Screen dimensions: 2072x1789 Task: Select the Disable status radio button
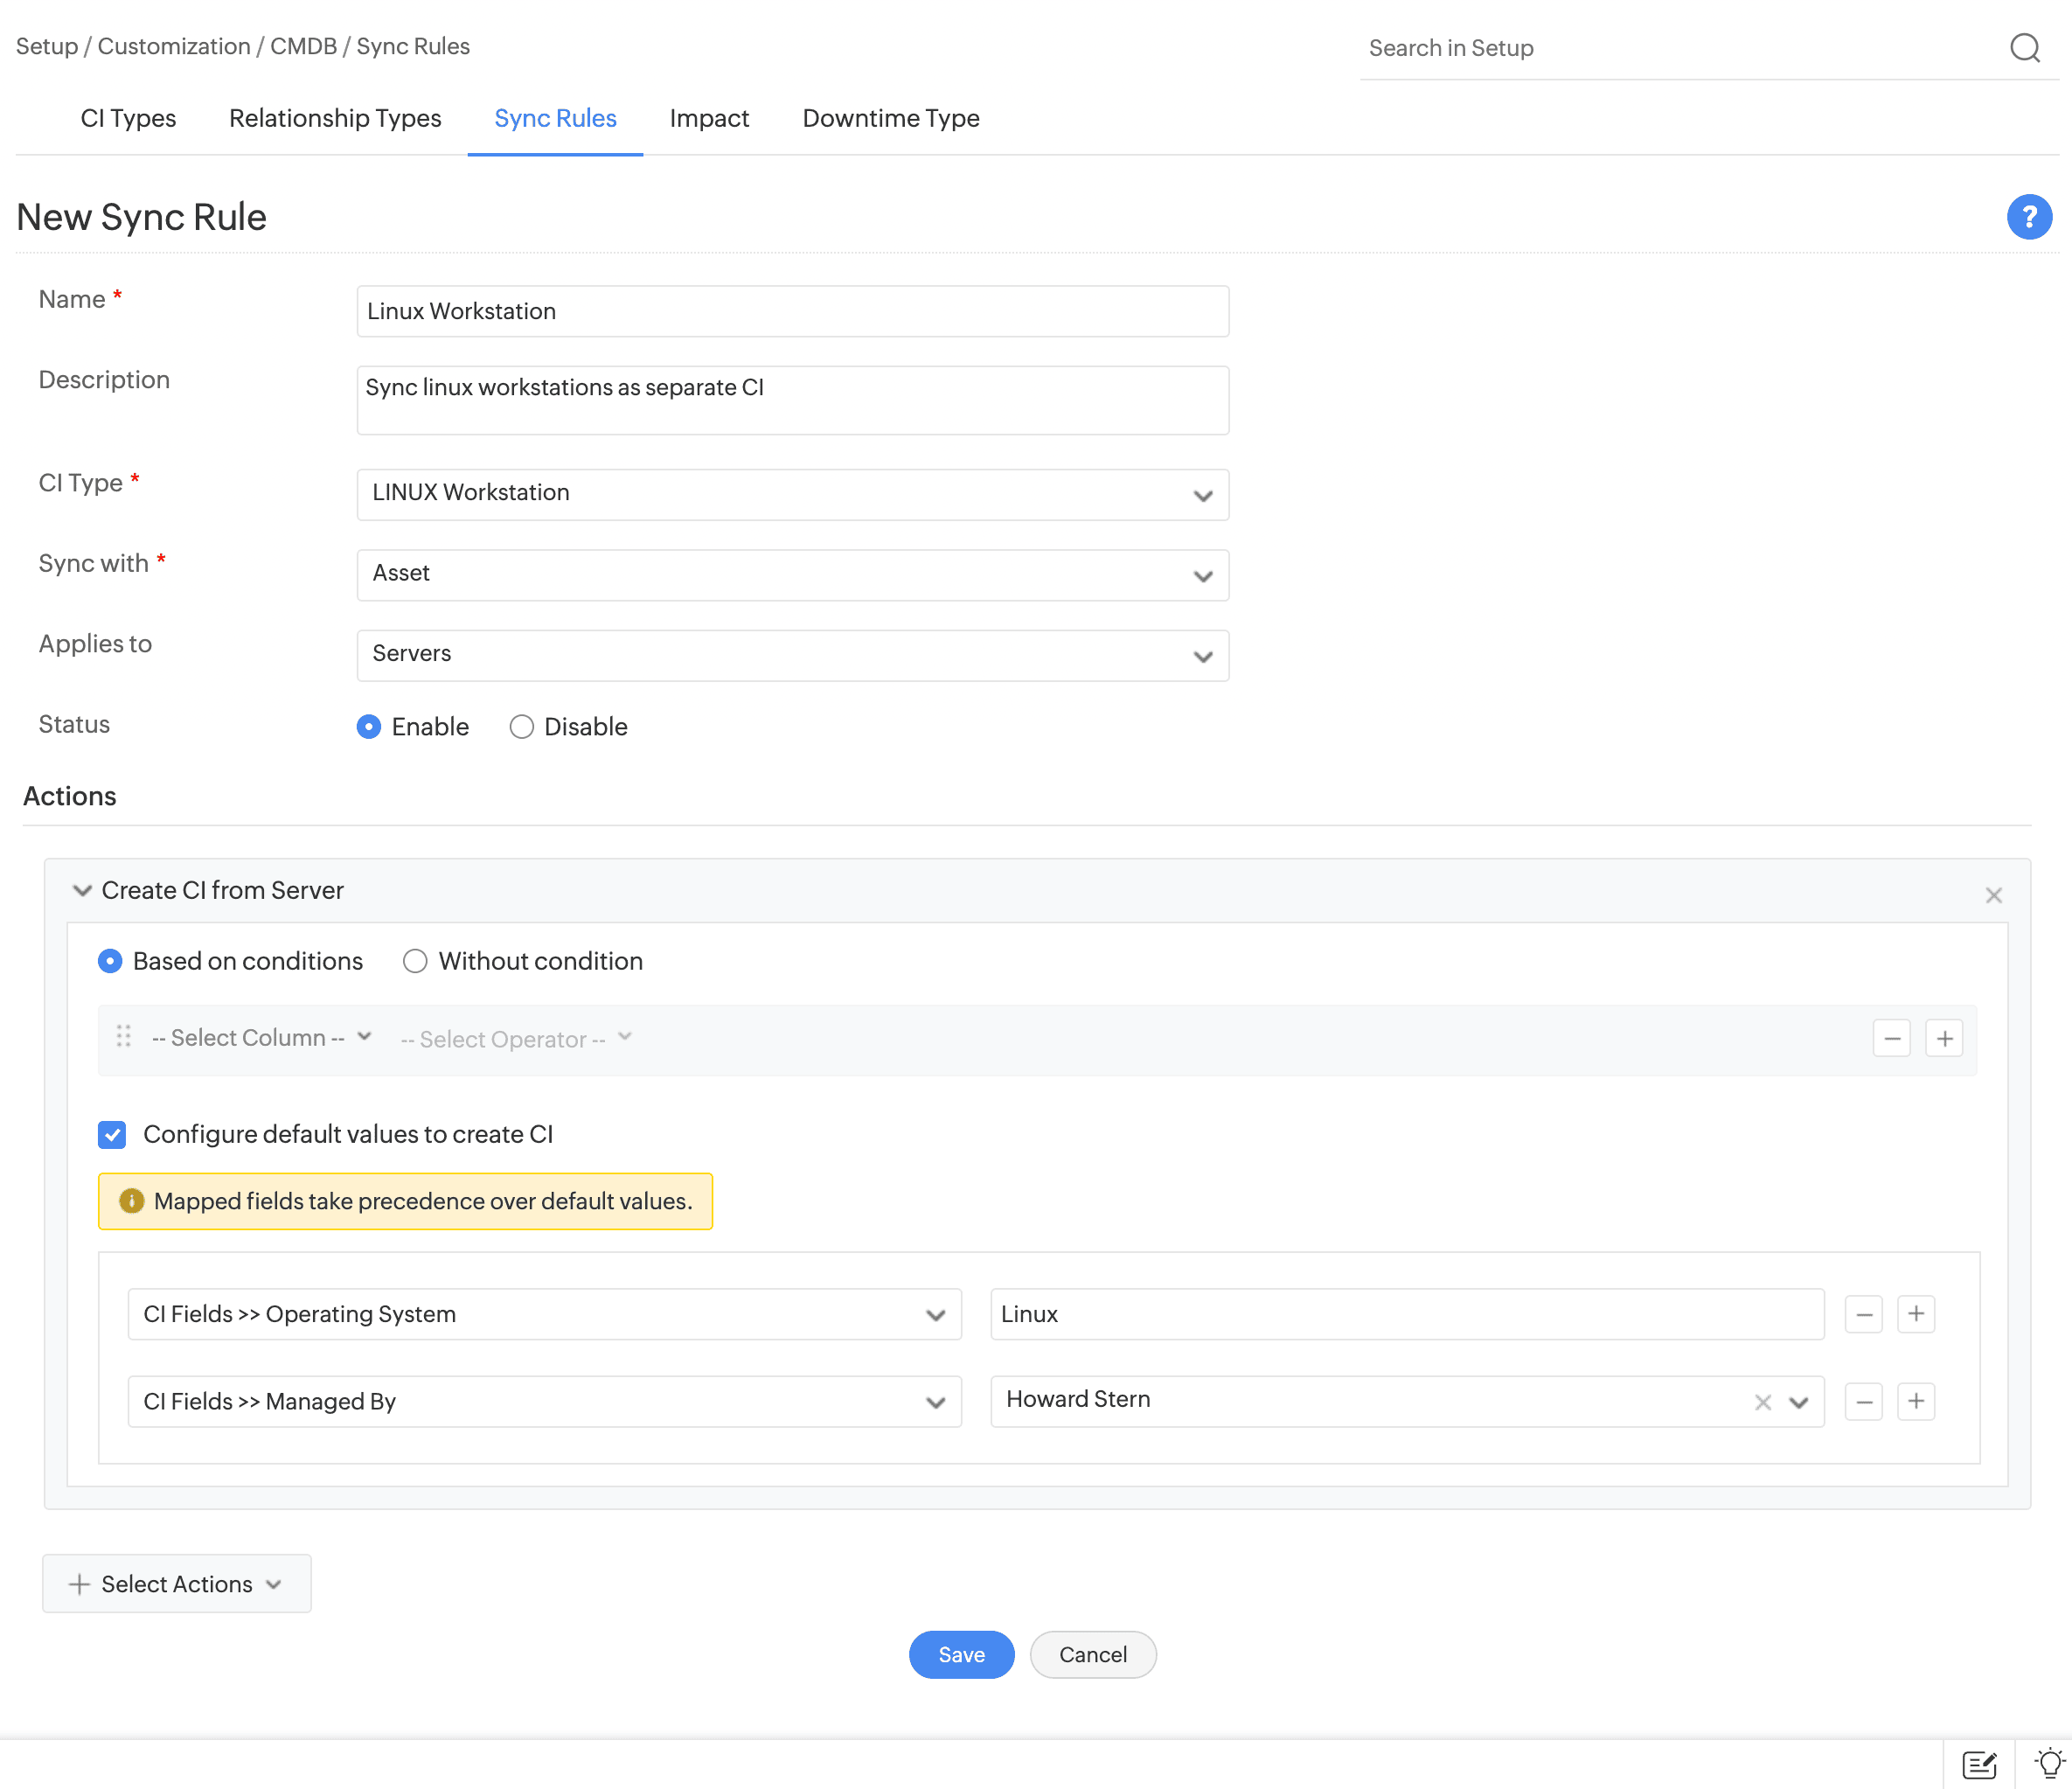click(x=521, y=727)
